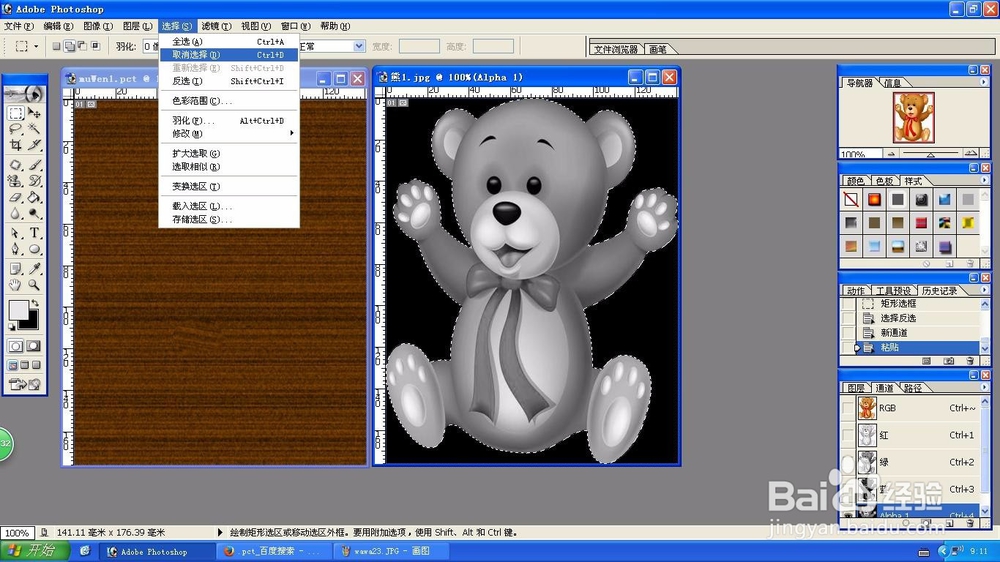
Task: Select the Magic Wand tool
Action: click(x=34, y=129)
